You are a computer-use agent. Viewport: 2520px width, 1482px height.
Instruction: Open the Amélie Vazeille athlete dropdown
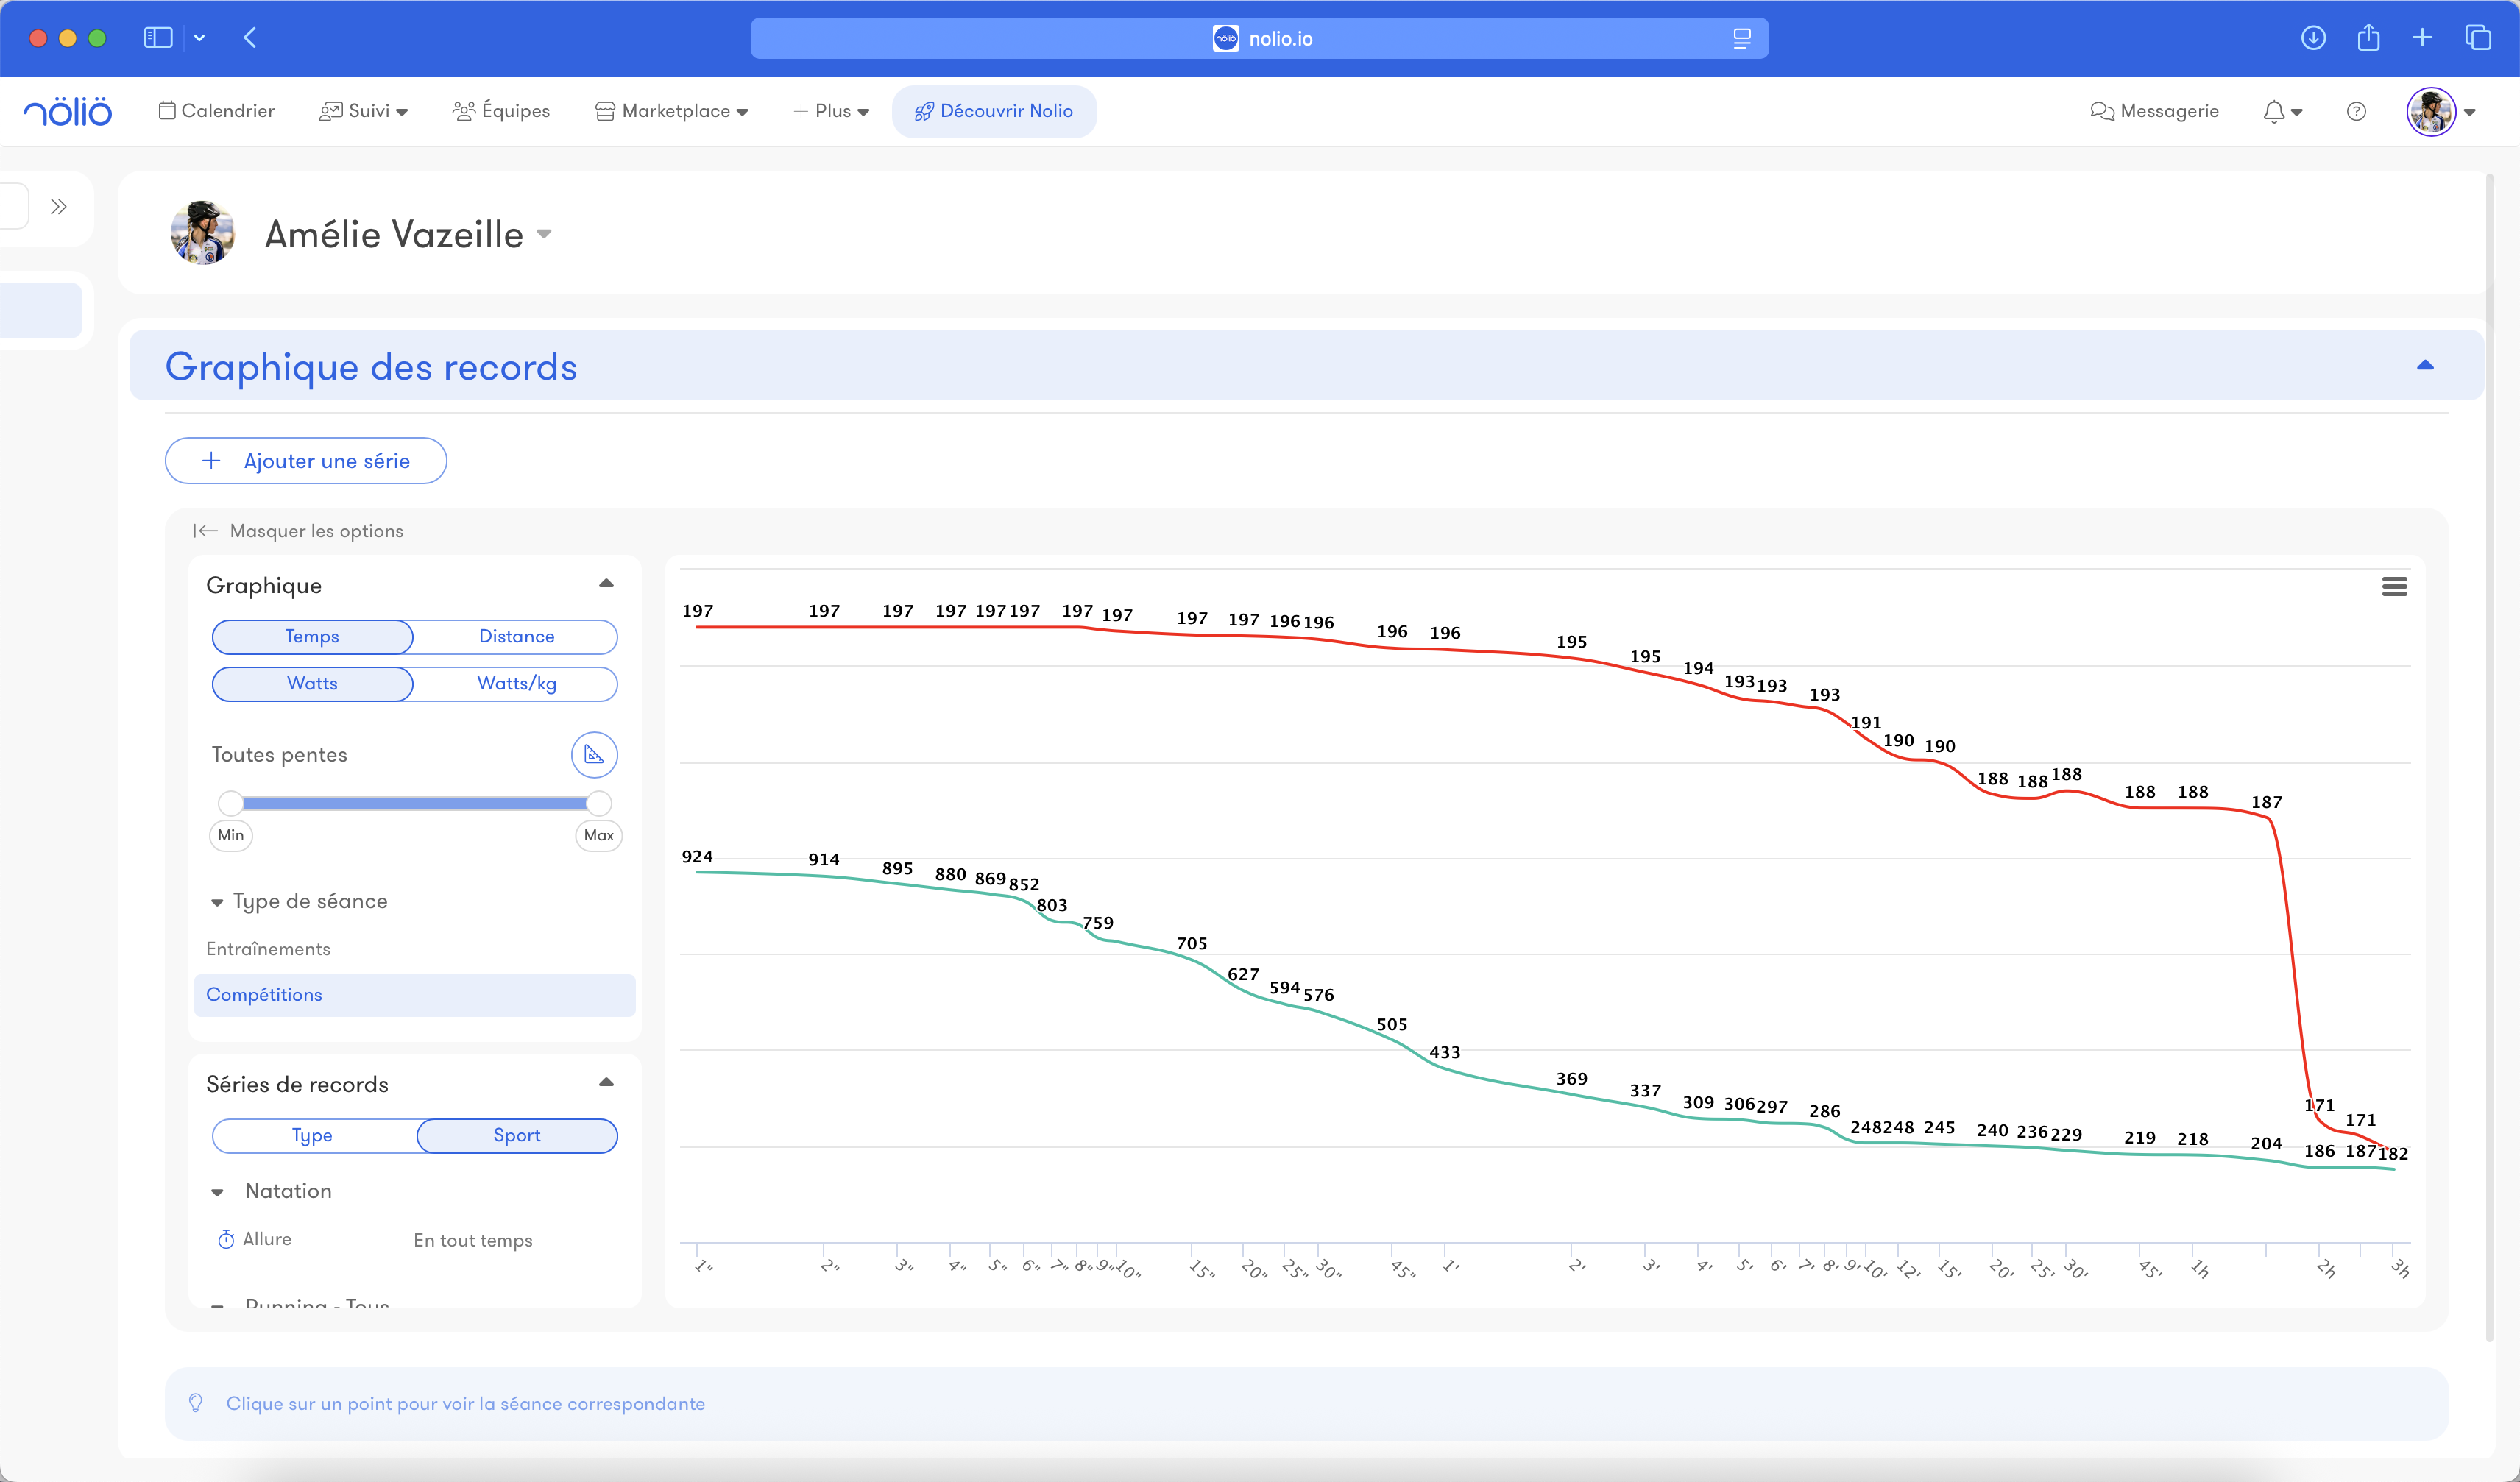(x=544, y=234)
